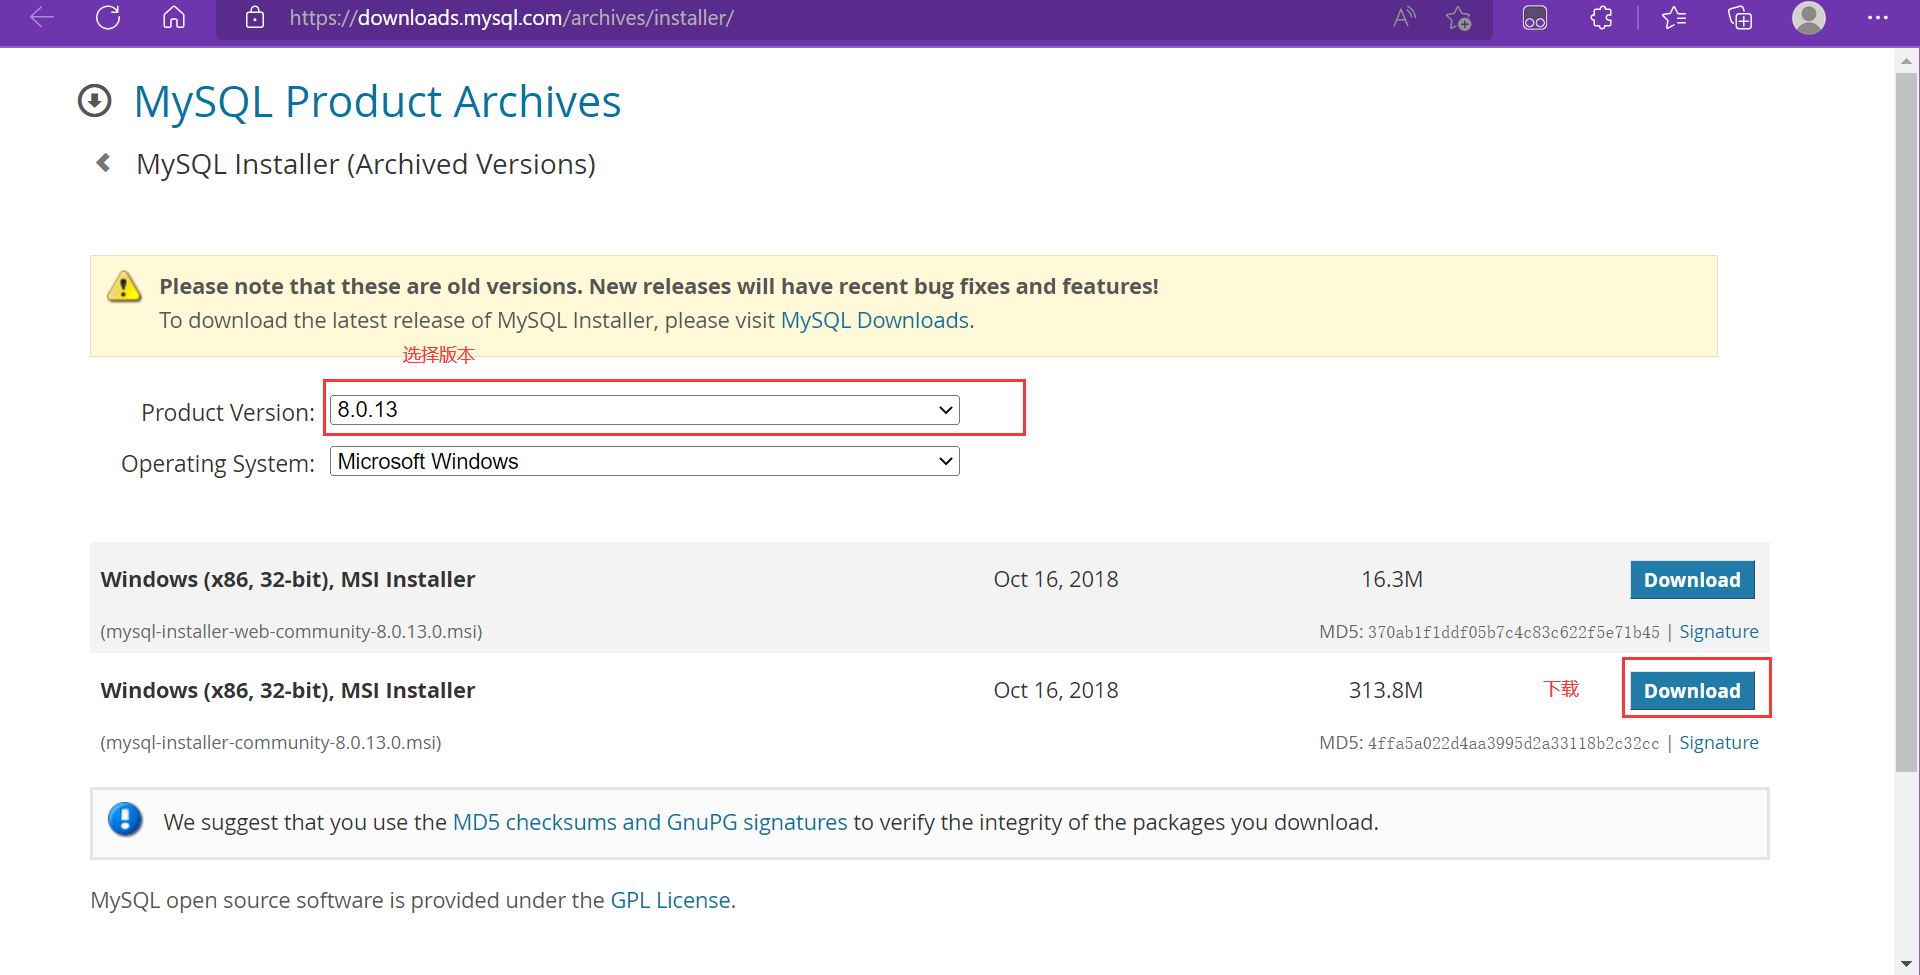Viewport: 1920px width, 975px height.
Task: Open MD5 checksums and GnuPG signatures link
Action: click(650, 822)
